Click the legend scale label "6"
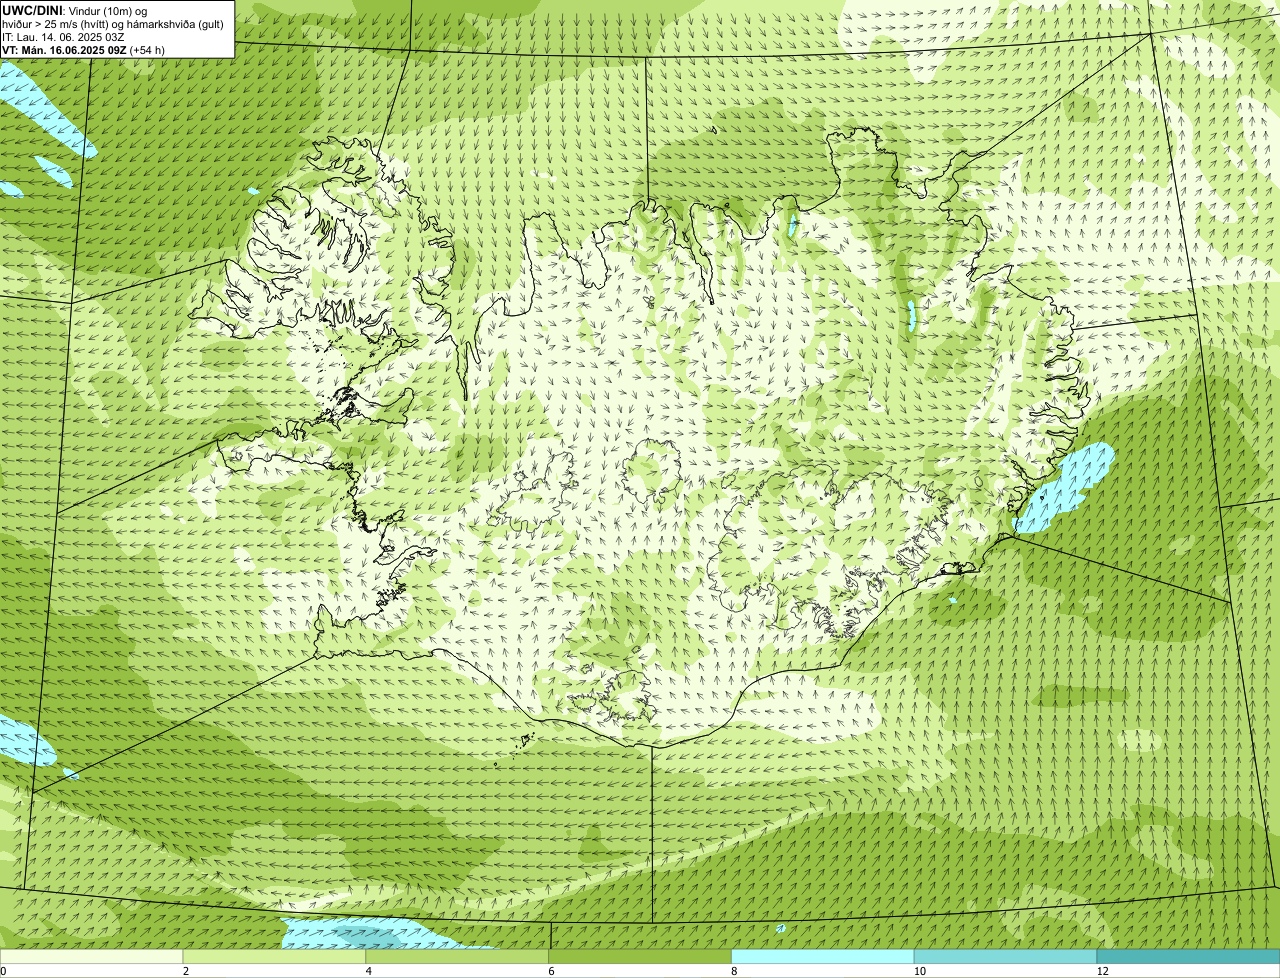1280x978 pixels. tap(551, 971)
